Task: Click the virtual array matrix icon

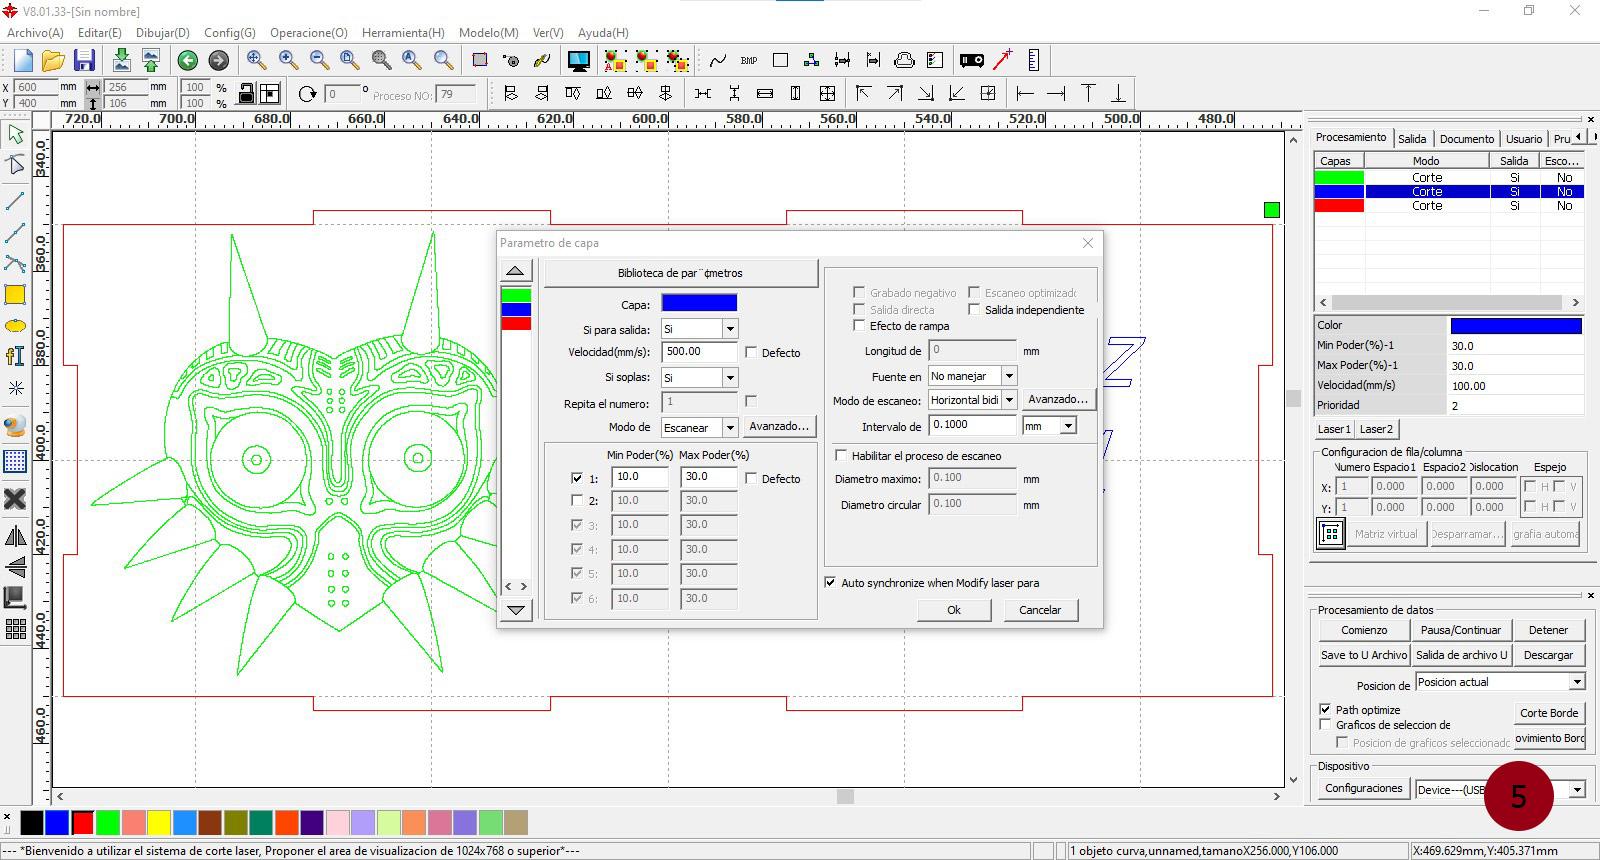Action: (1331, 534)
